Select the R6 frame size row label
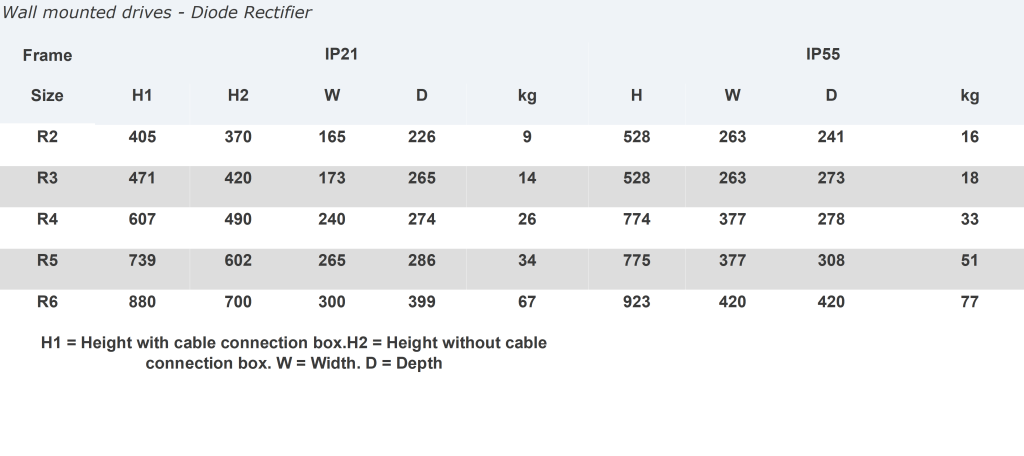1024x456 pixels. tap(47, 301)
